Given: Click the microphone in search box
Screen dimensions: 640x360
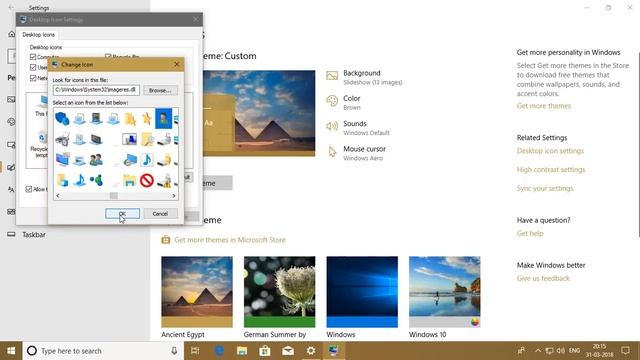Looking at the screenshot, I should point(174,351).
